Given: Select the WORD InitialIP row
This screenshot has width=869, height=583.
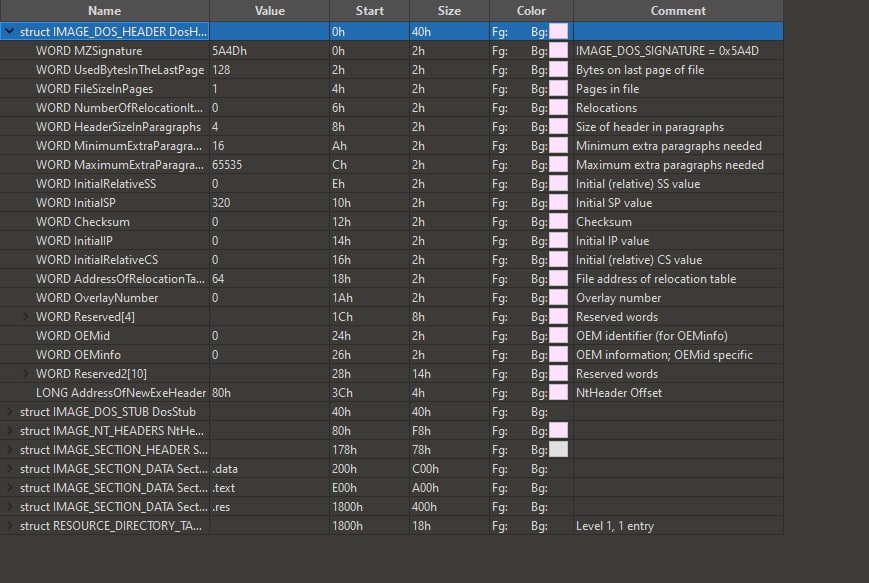Looking at the screenshot, I should click(391, 241).
